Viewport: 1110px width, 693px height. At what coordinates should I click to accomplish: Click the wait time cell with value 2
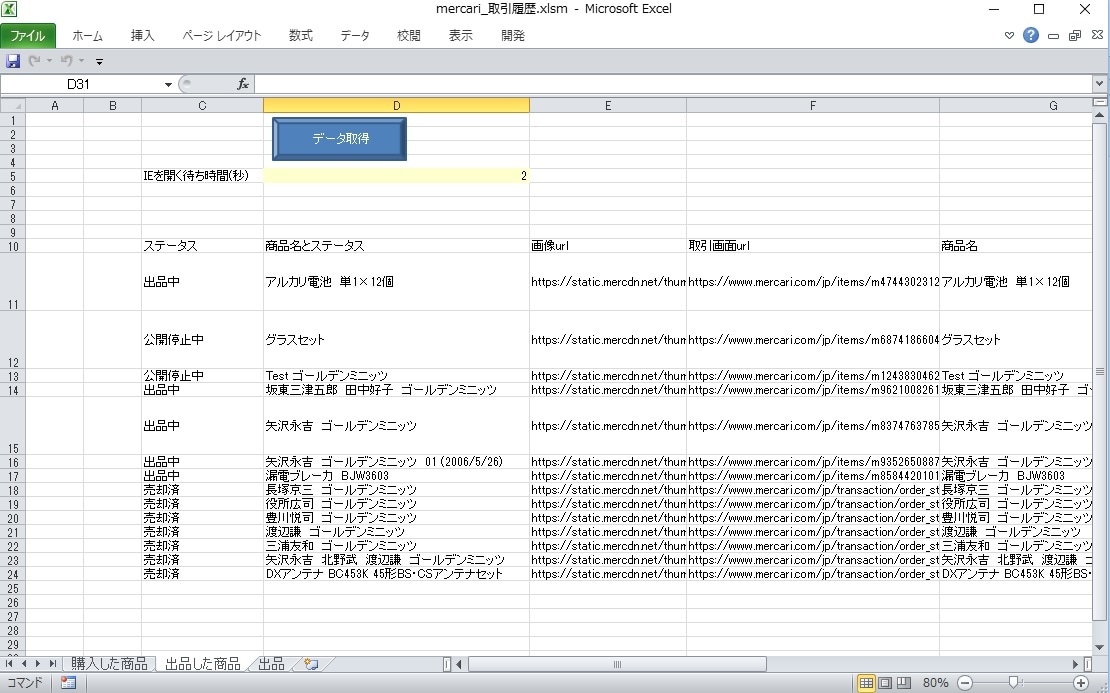(x=396, y=176)
